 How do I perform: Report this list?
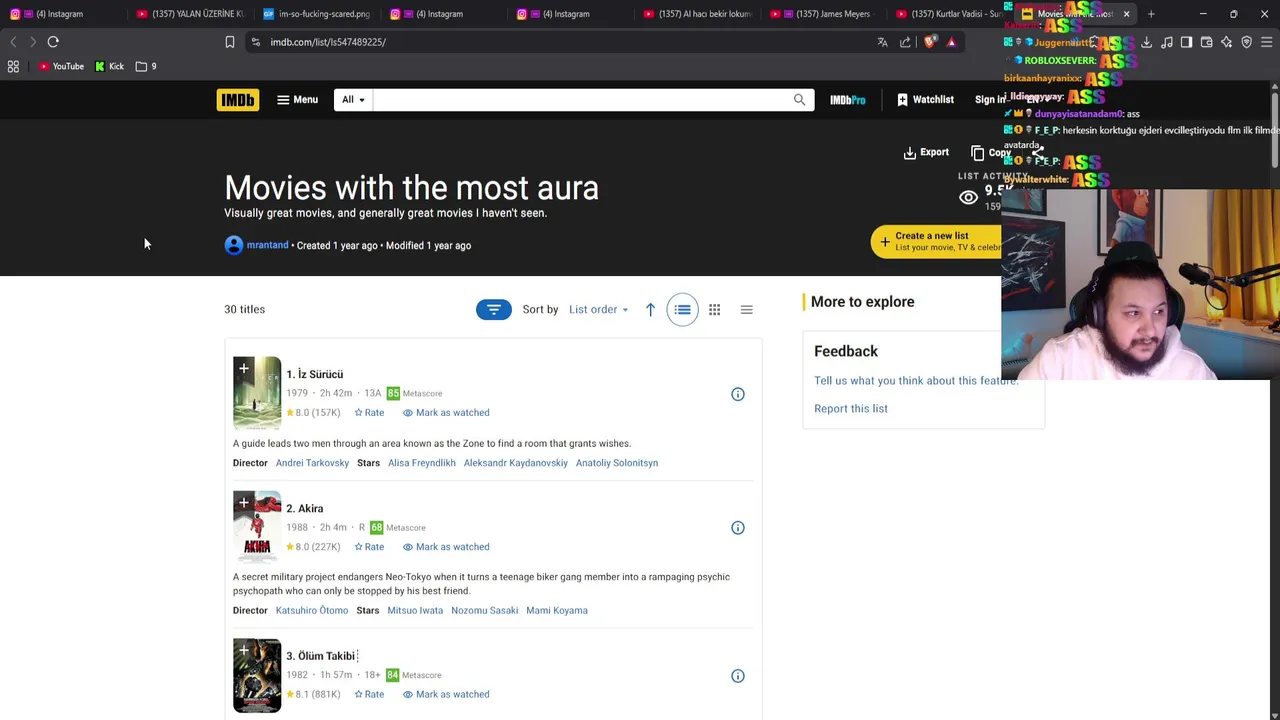(x=851, y=408)
